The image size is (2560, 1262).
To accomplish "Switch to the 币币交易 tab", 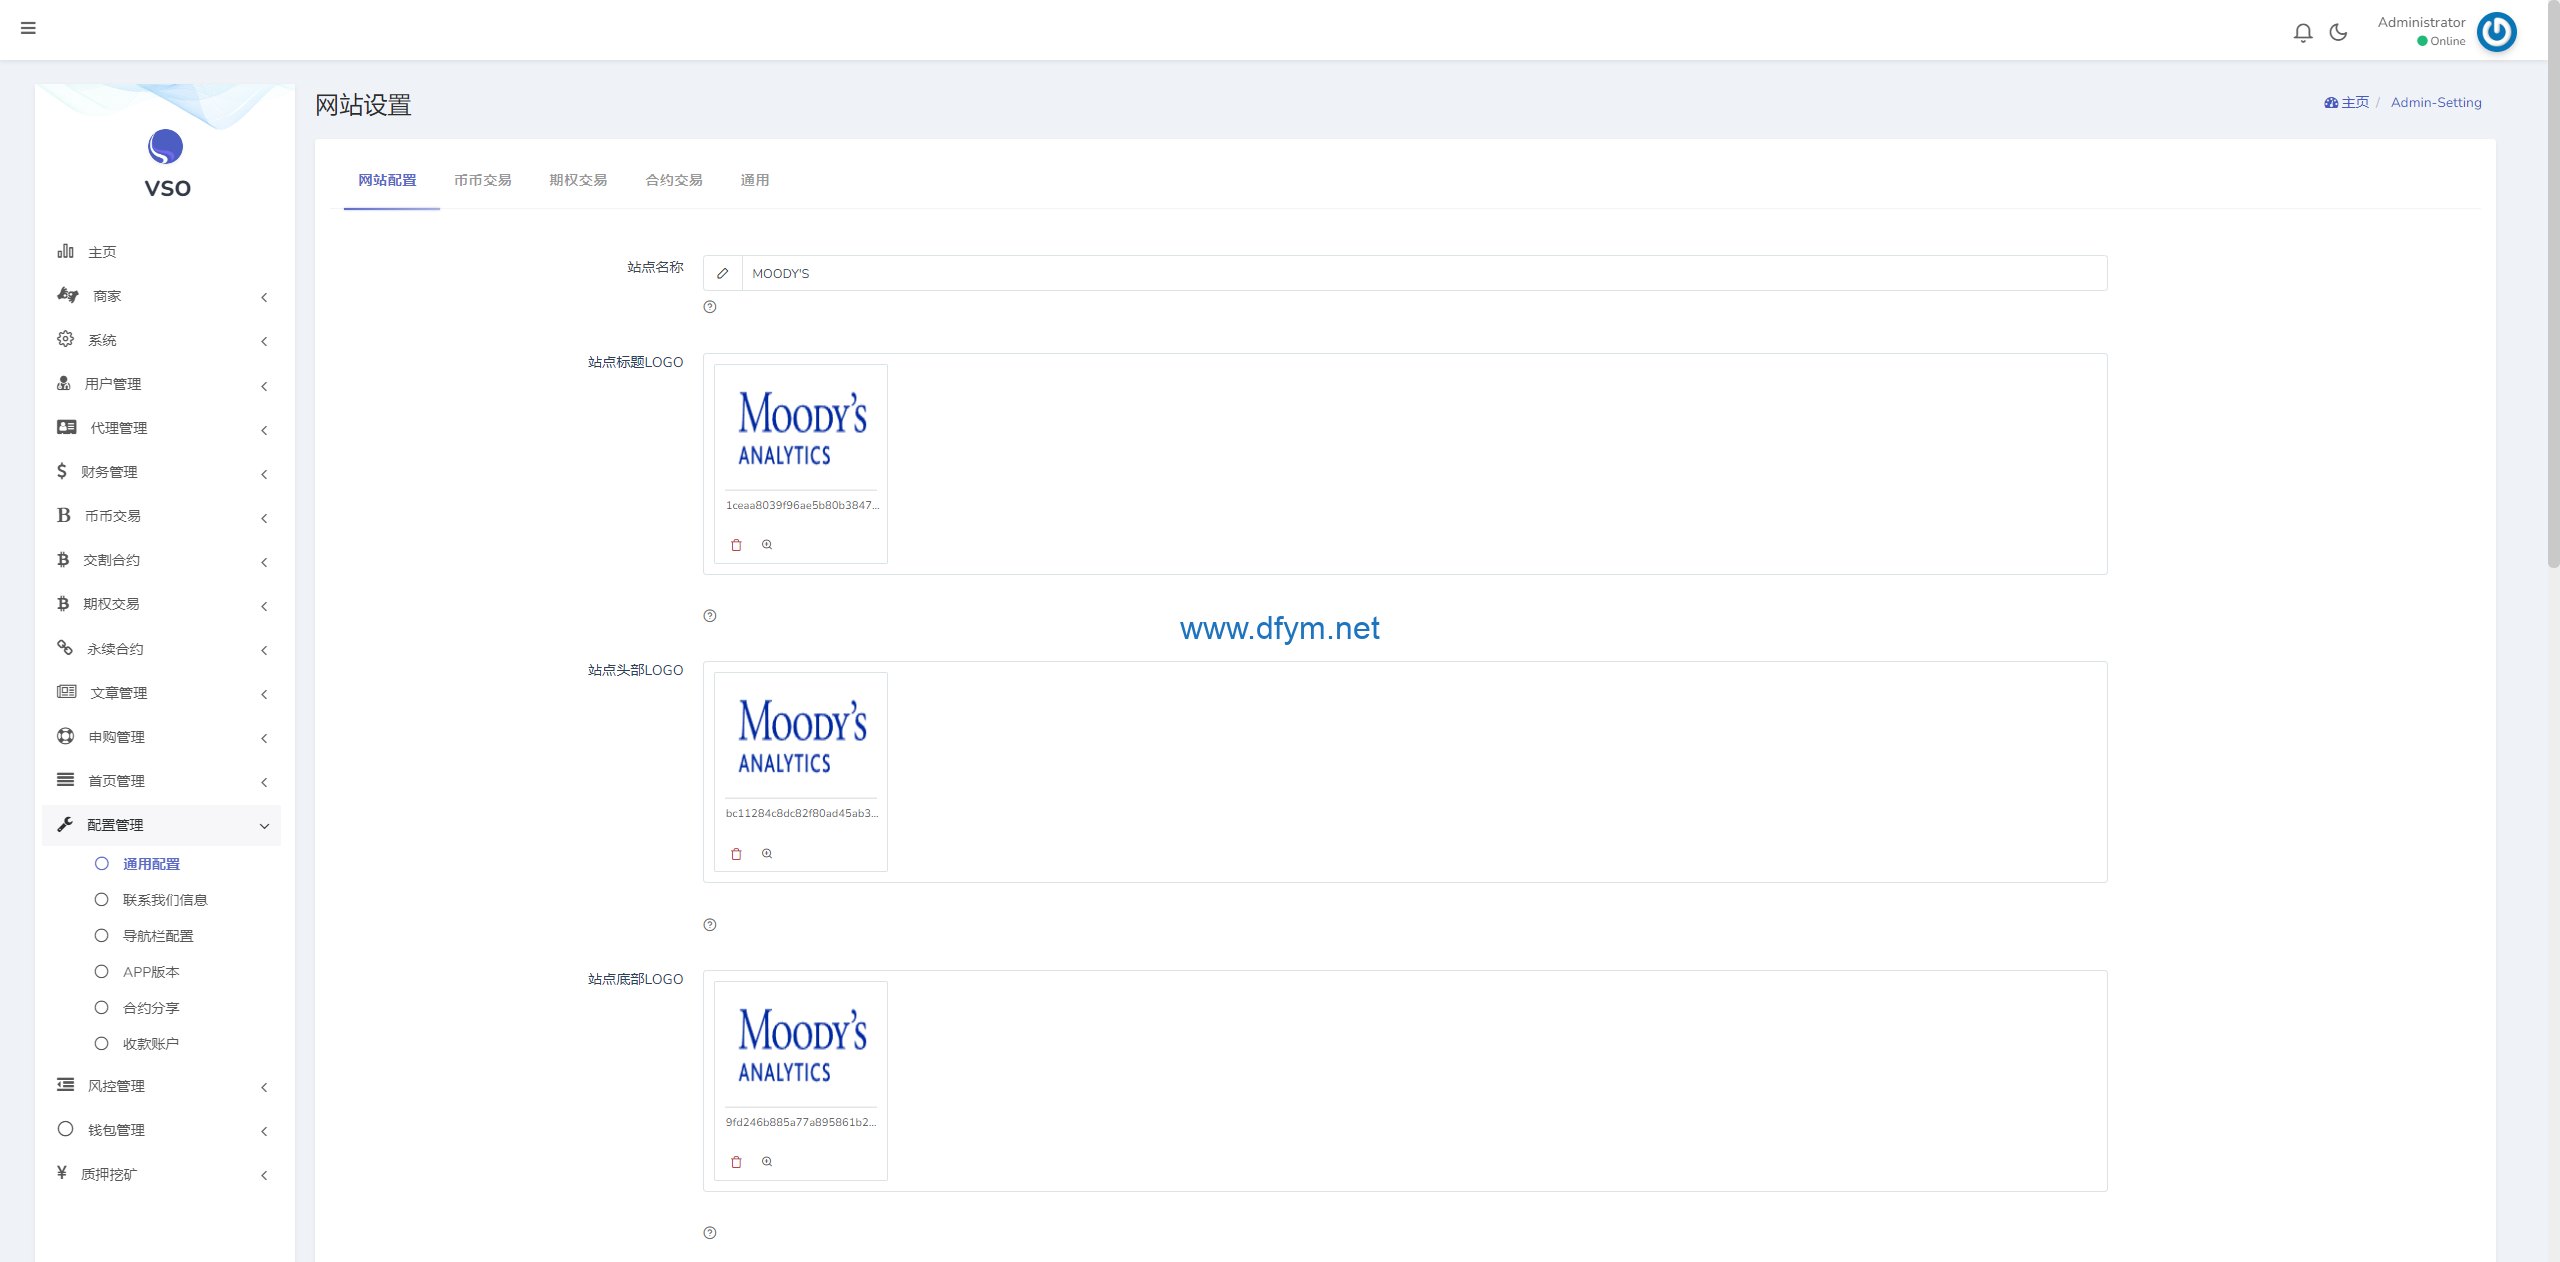I will [483, 180].
